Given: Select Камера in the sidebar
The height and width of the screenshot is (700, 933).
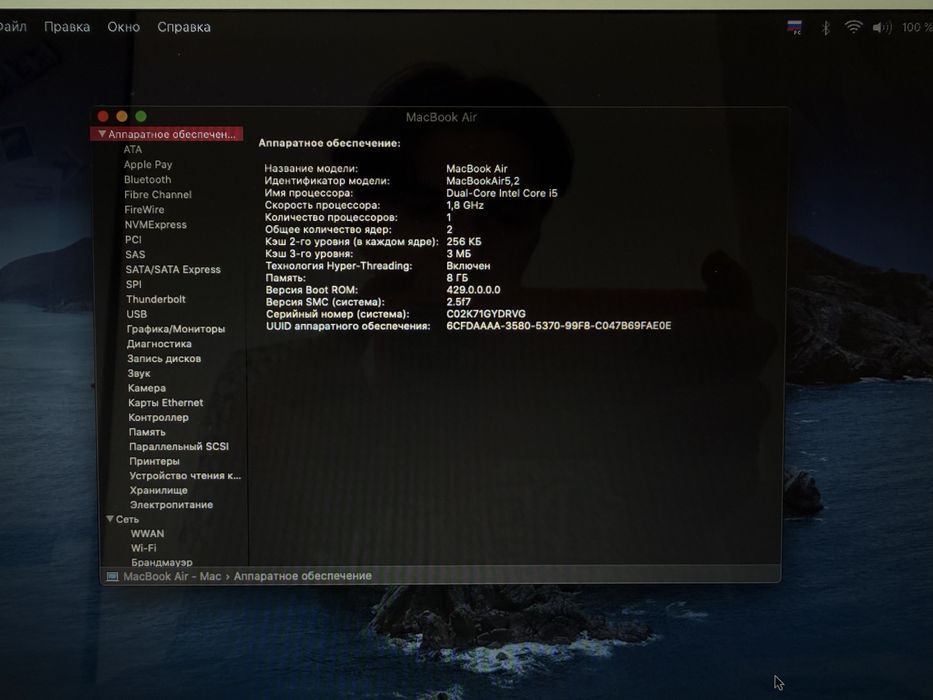Looking at the screenshot, I should pos(146,388).
